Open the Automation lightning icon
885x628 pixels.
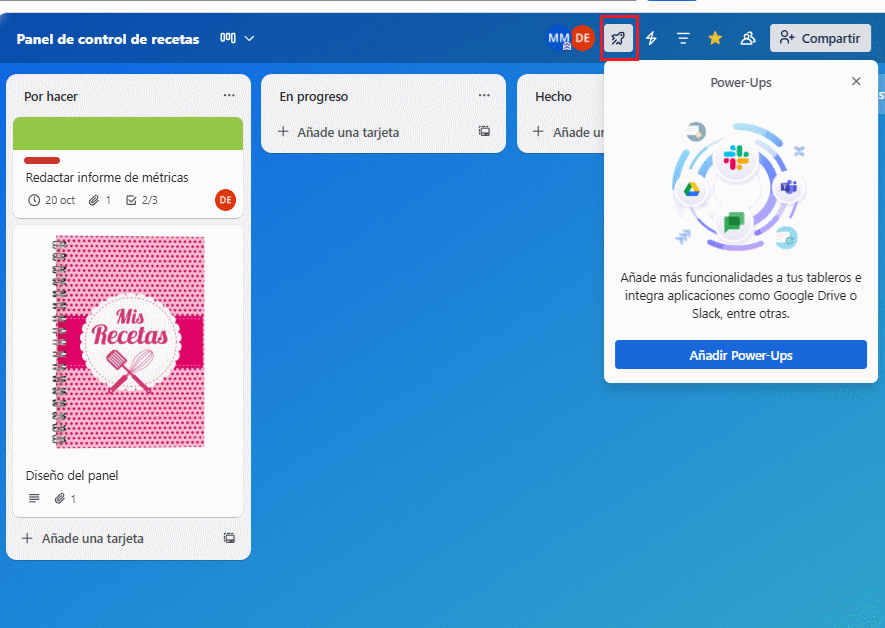(x=650, y=38)
